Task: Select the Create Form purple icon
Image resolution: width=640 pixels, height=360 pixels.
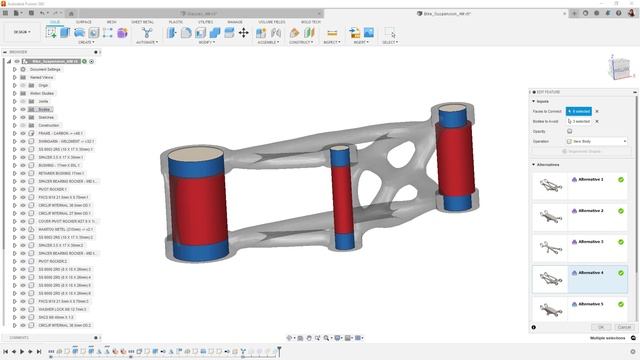Action: [122, 33]
